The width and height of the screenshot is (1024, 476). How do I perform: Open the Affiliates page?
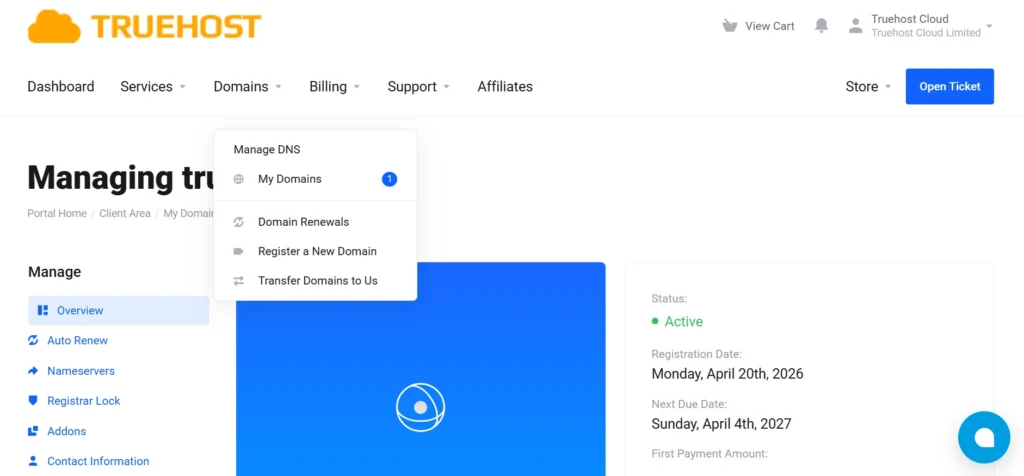click(505, 86)
